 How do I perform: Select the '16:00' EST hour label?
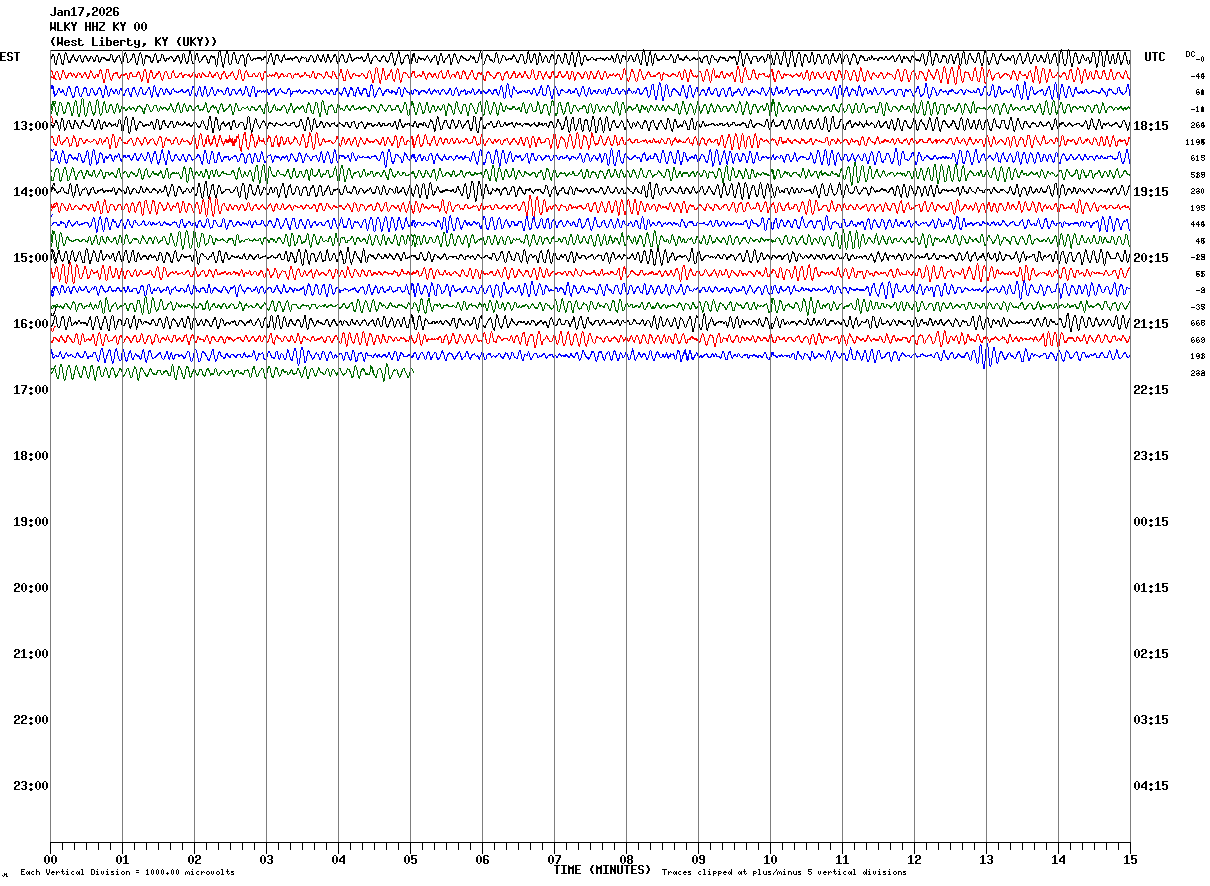tap(31, 324)
